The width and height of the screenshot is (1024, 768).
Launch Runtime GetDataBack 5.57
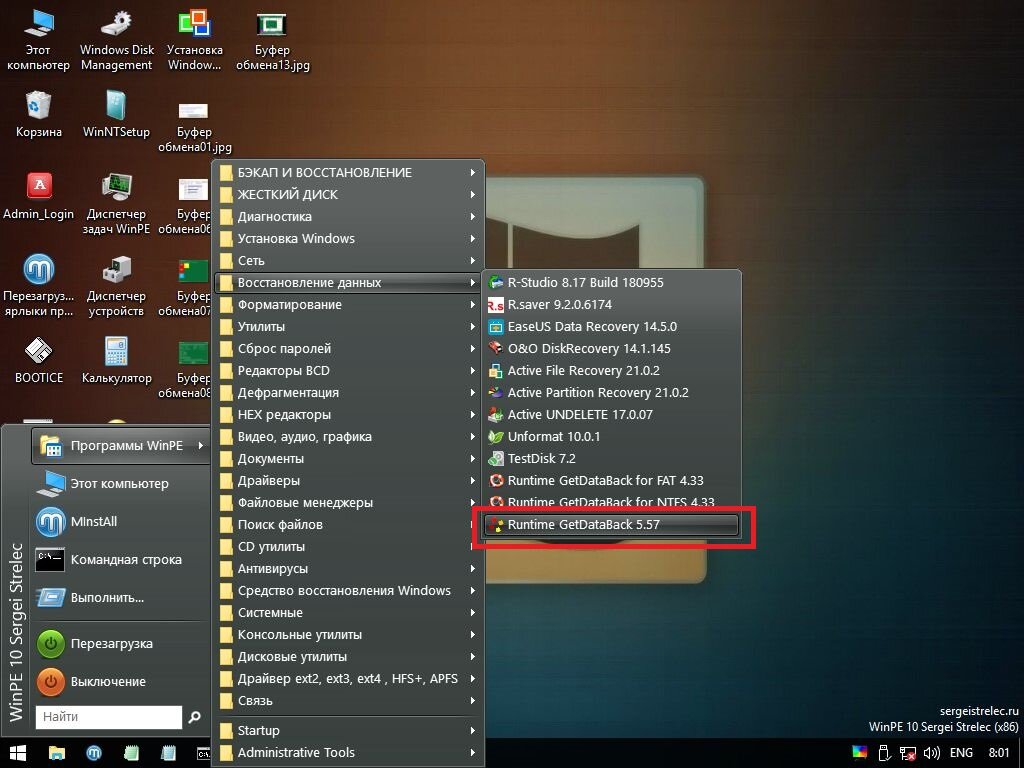click(611, 524)
